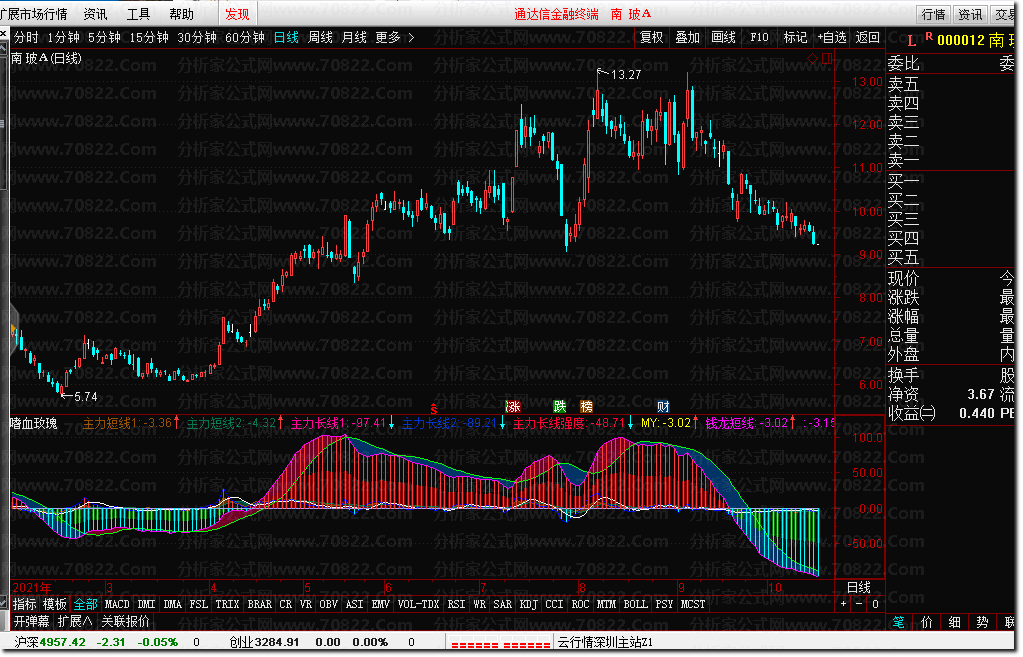Select the 模板 template tab

pos(55,604)
